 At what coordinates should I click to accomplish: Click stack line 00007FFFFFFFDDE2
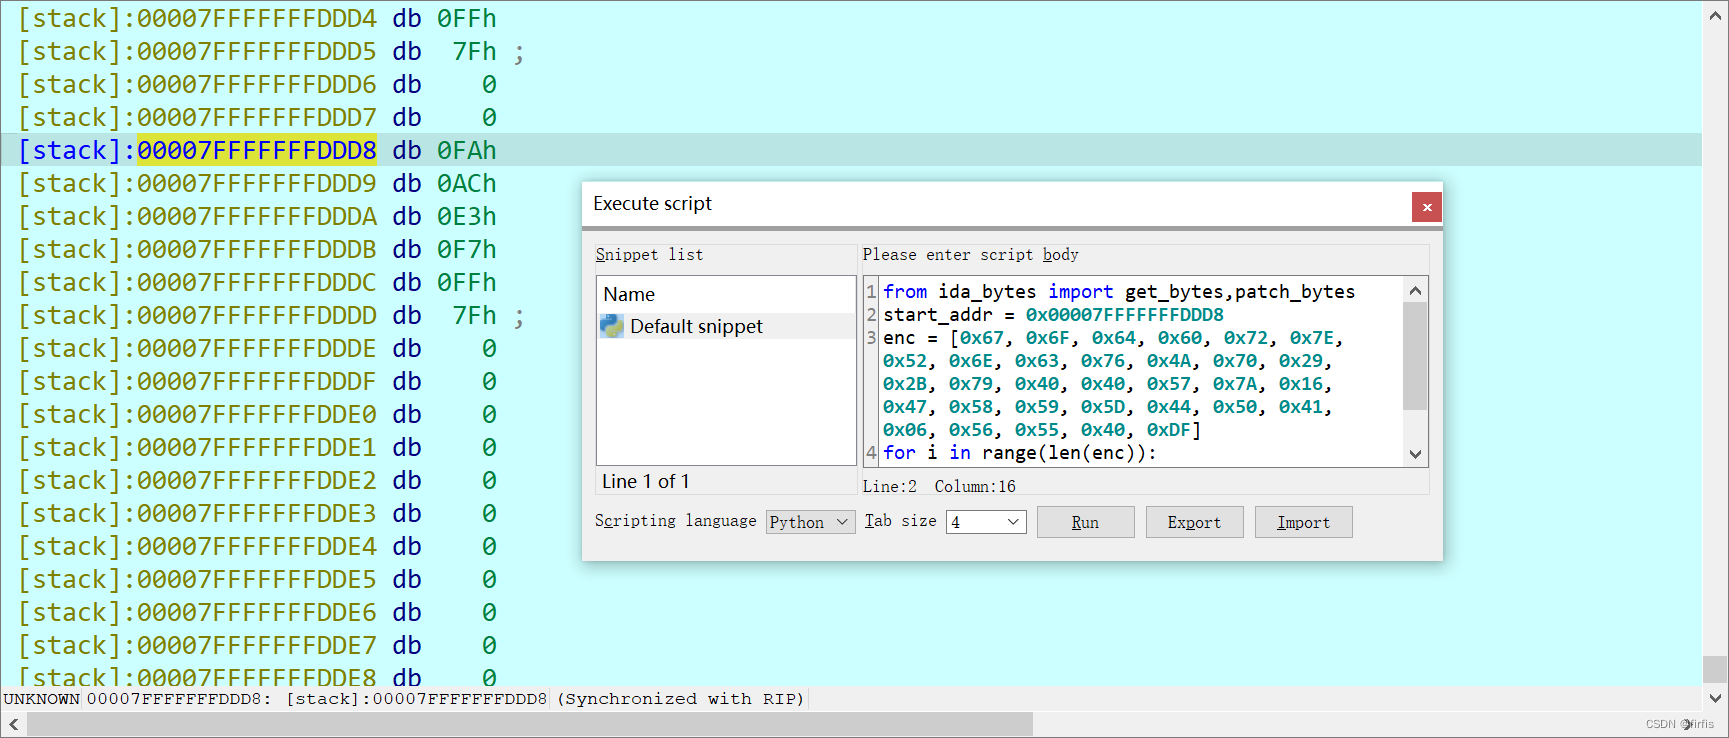257,480
